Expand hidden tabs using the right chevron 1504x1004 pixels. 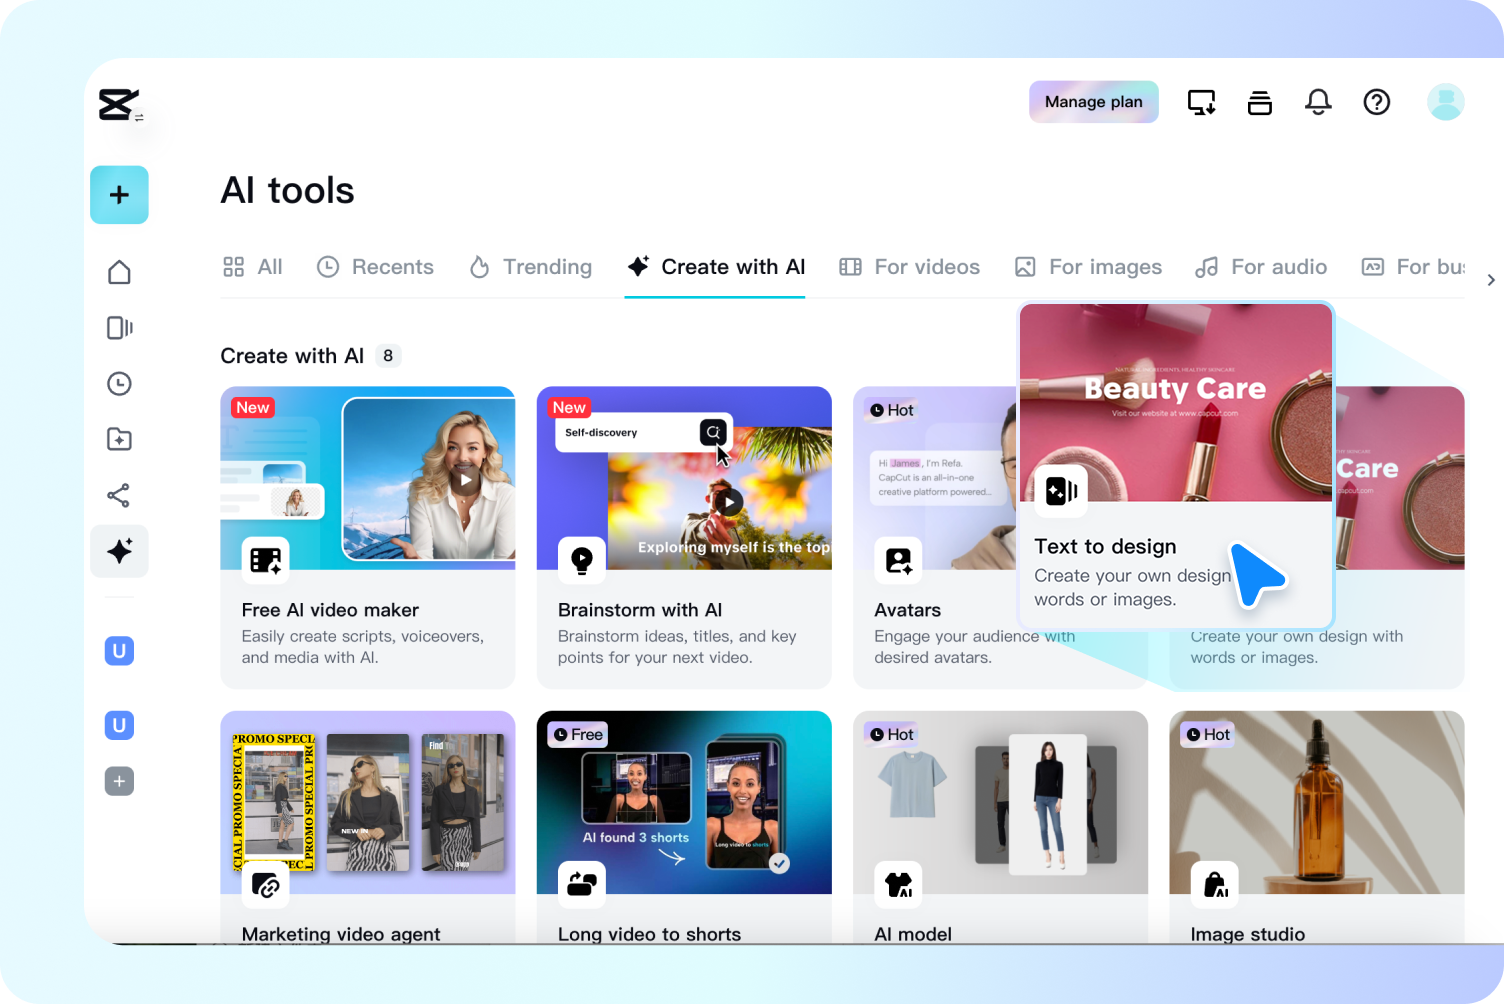[x=1491, y=280]
